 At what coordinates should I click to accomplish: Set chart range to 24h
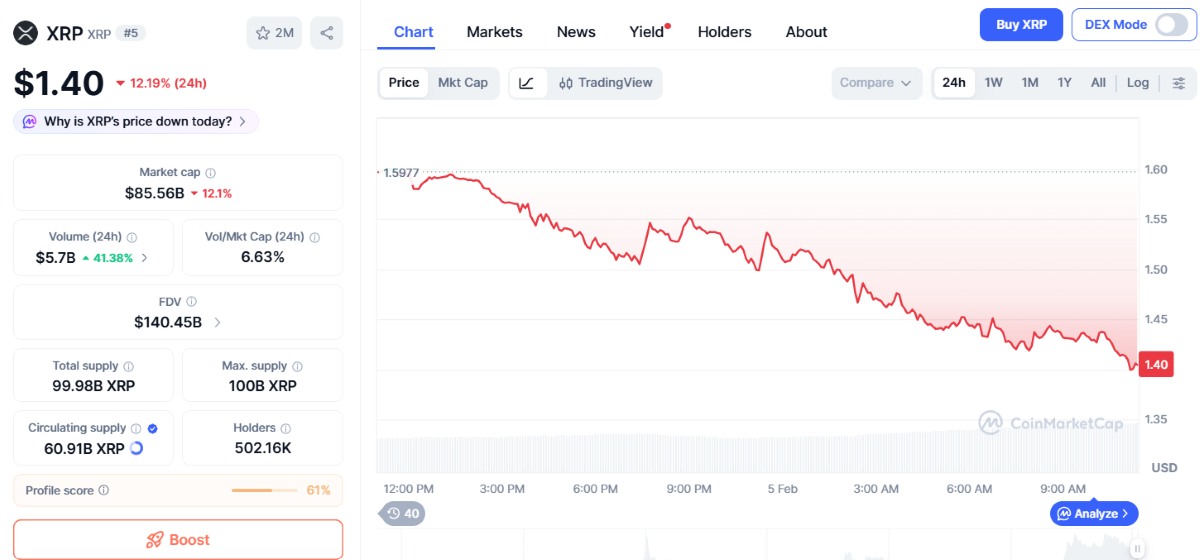point(954,83)
